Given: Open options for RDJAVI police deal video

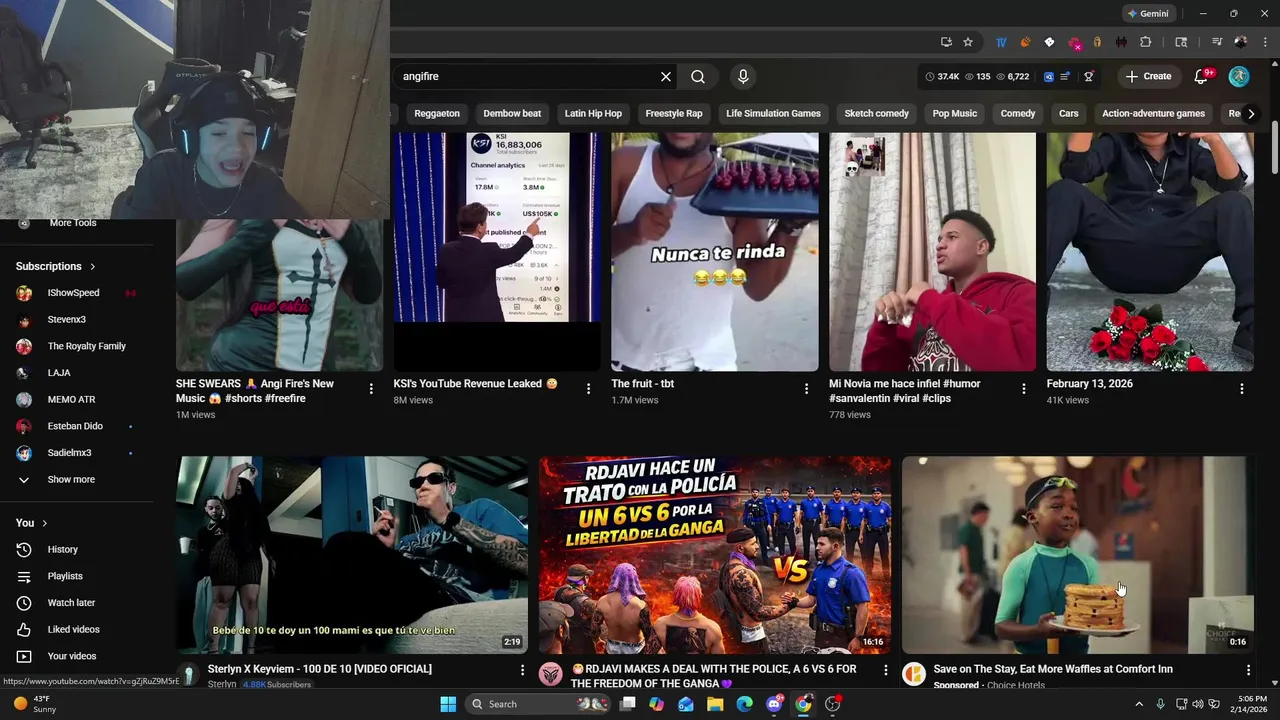Looking at the screenshot, I should (x=885, y=670).
